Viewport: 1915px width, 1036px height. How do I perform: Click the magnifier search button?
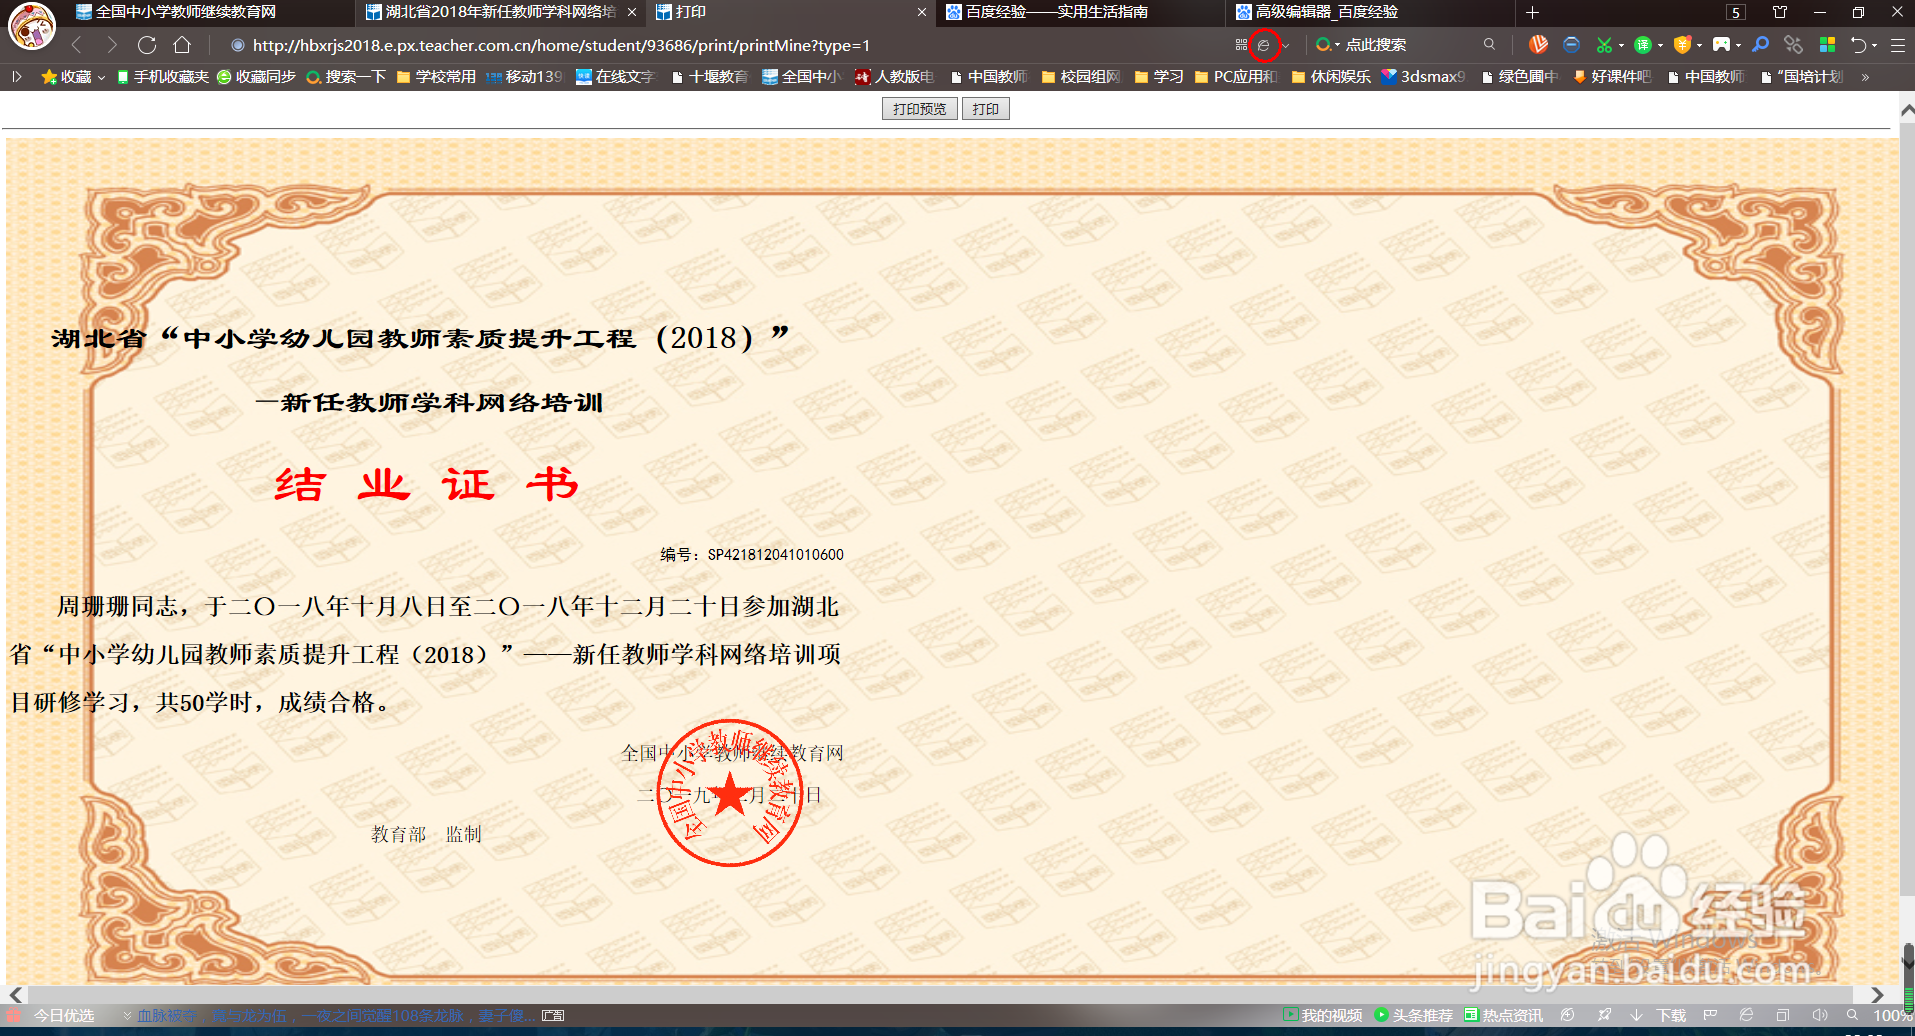tap(1490, 45)
